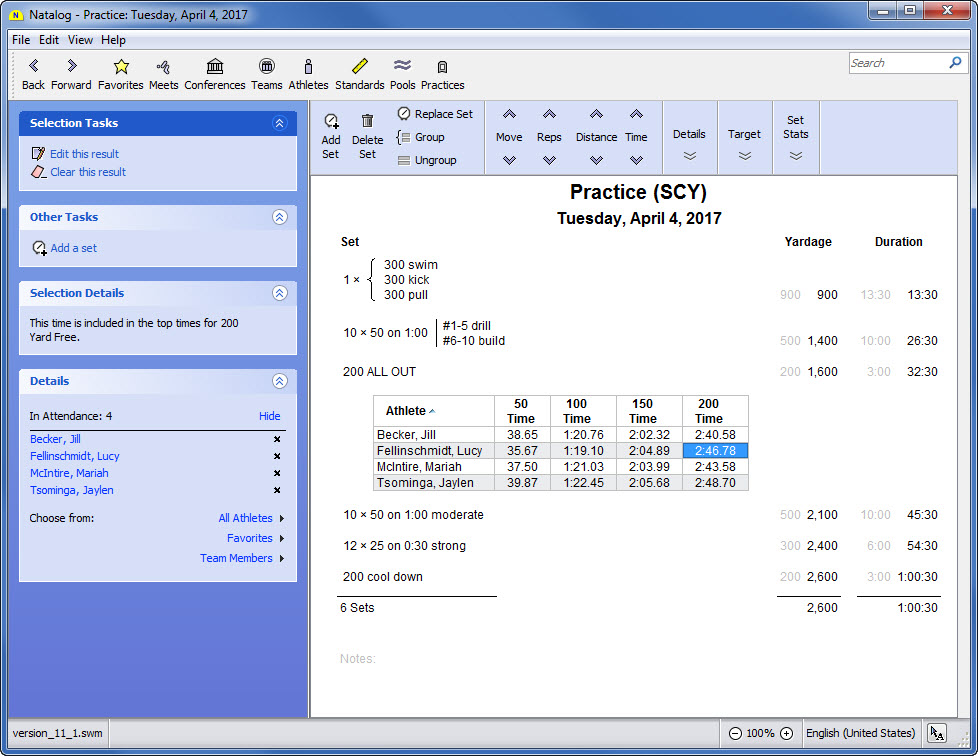Click the Add Set icon
Viewport: 978px width, 756px height.
click(331, 121)
